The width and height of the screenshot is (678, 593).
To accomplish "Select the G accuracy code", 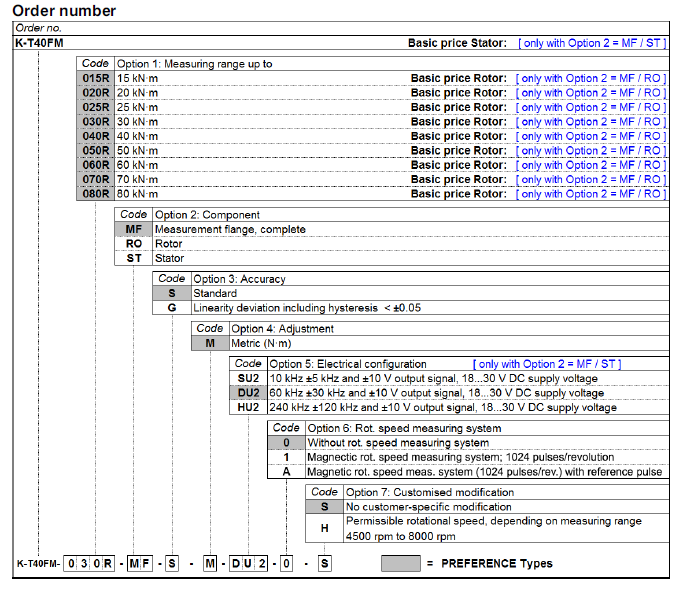I will 171,308.
